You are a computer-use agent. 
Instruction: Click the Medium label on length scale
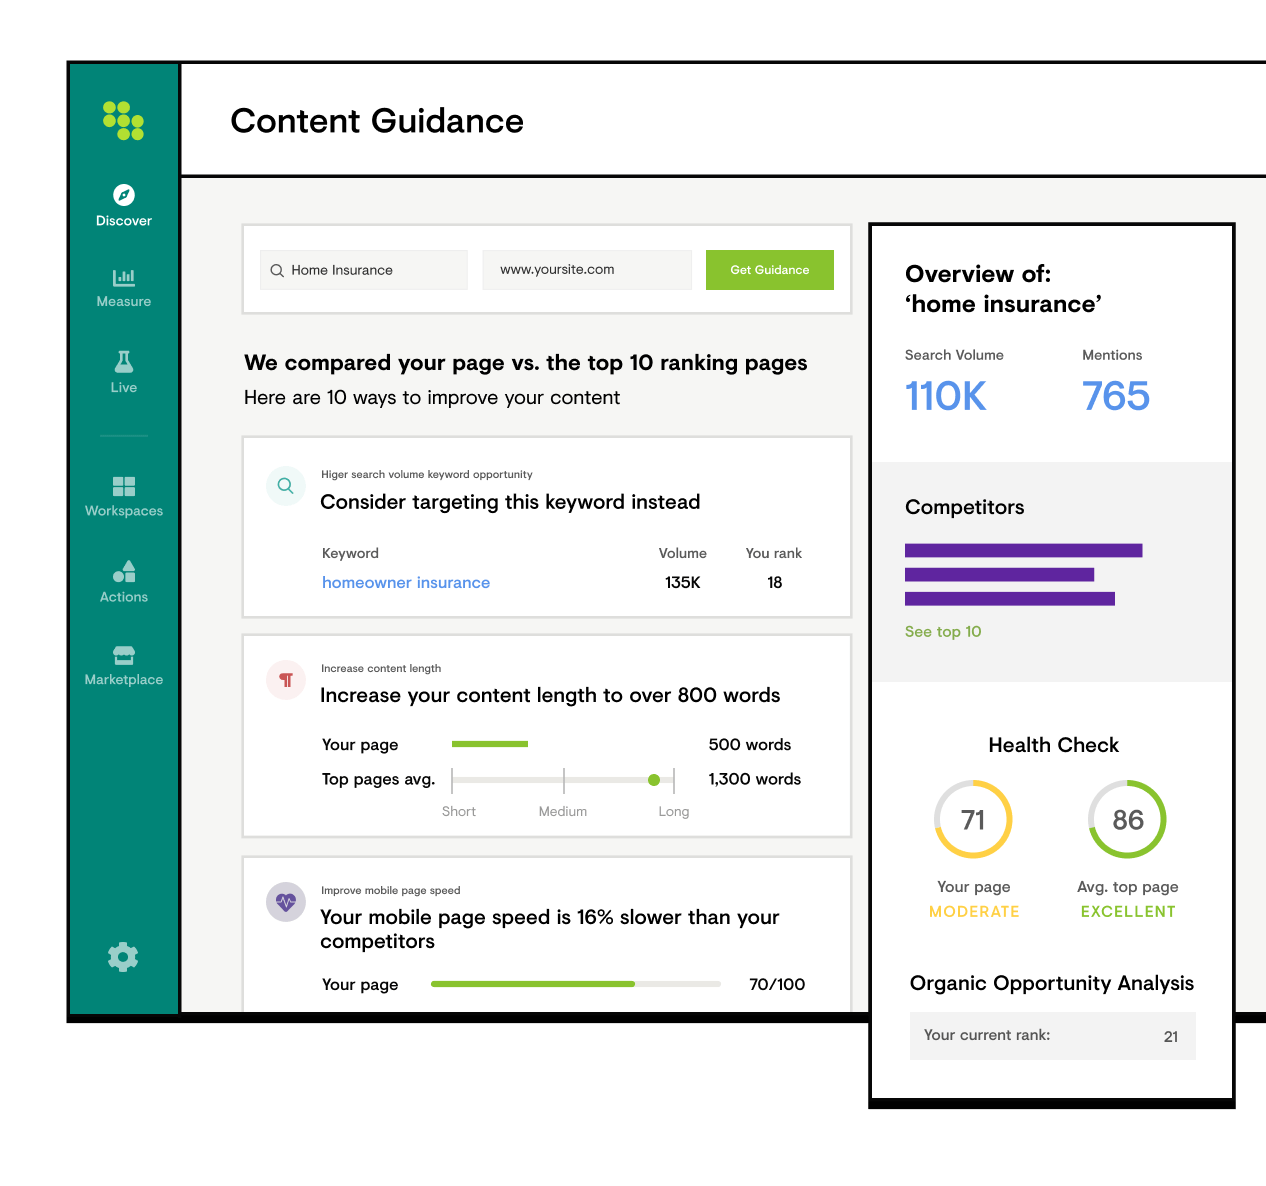coord(563,812)
